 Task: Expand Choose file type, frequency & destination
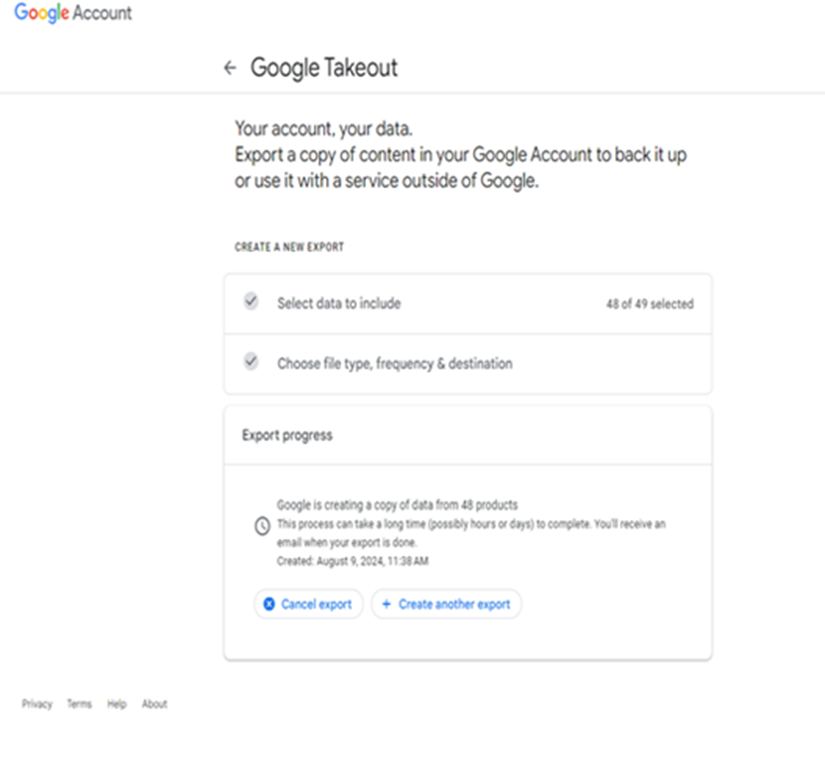click(468, 364)
